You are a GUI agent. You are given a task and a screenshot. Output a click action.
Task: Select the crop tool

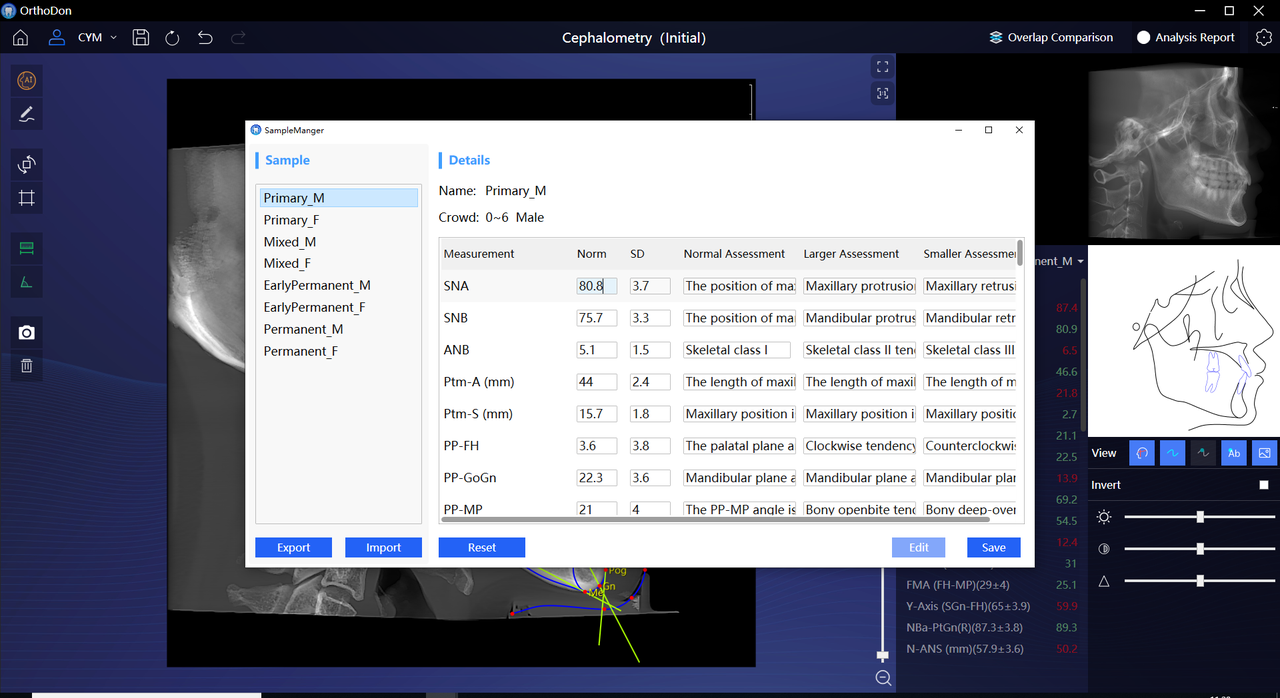tap(27, 198)
